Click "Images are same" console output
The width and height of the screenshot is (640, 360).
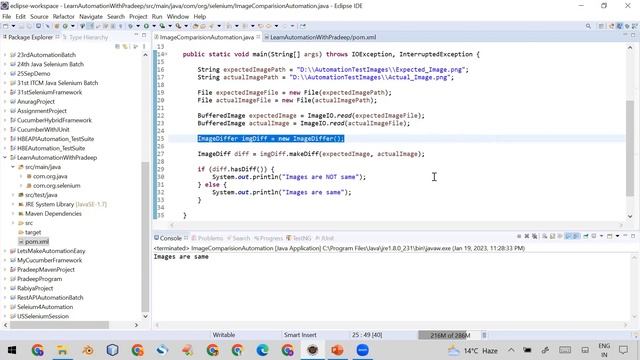pyautogui.click(x=181, y=257)
